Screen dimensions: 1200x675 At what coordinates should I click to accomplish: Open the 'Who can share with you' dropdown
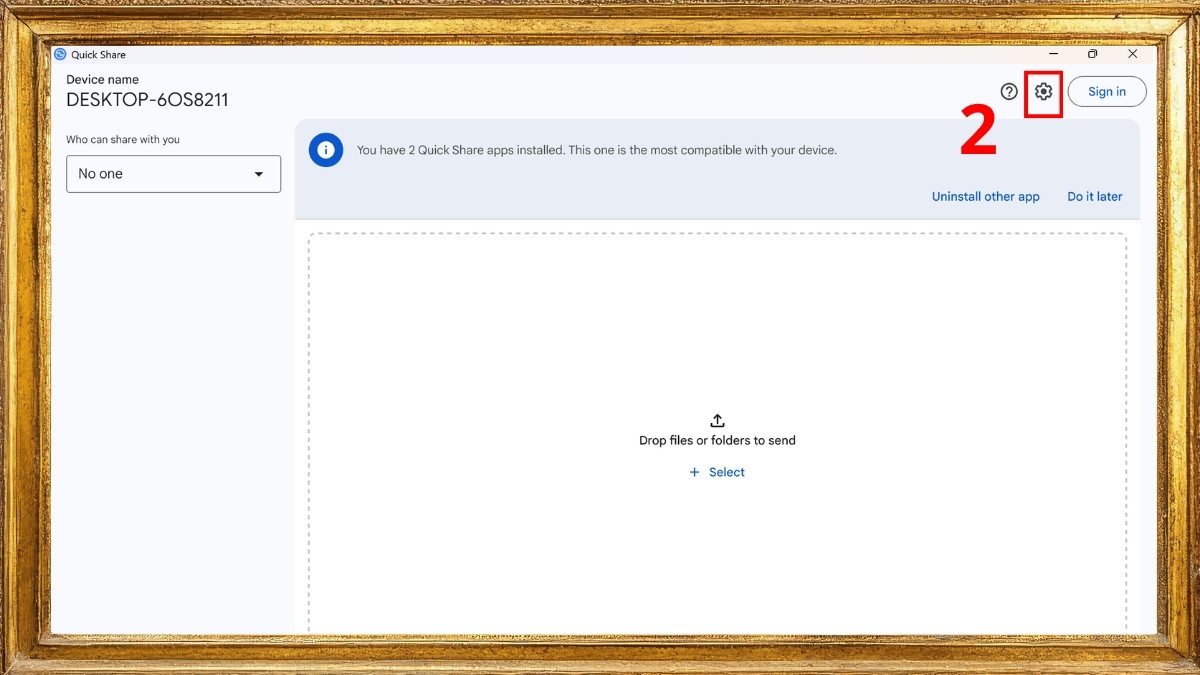173,174
